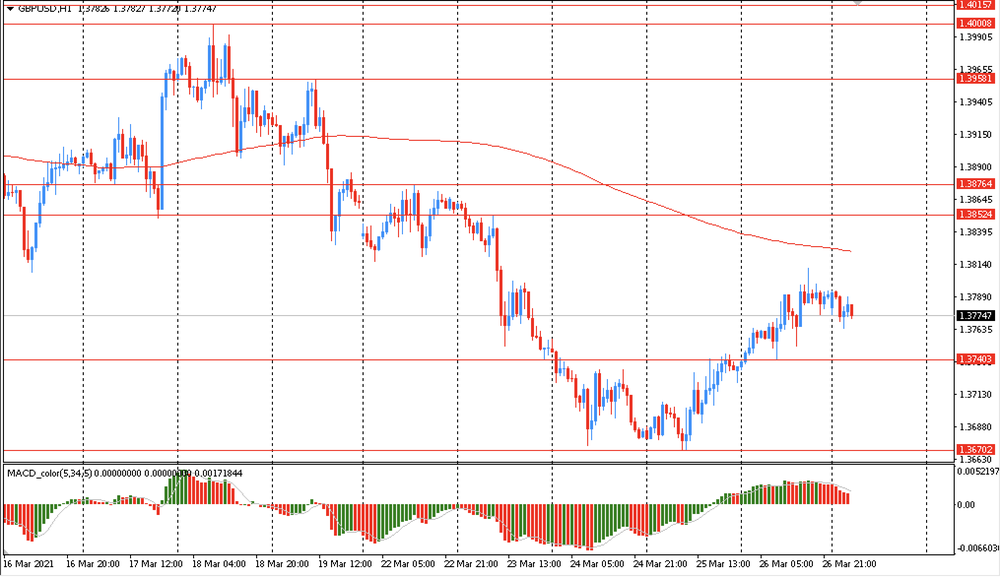Click the 22 Mar 21:00 time label
Image resolution: width=1000 pixels, height=577 pixels.
471,564
